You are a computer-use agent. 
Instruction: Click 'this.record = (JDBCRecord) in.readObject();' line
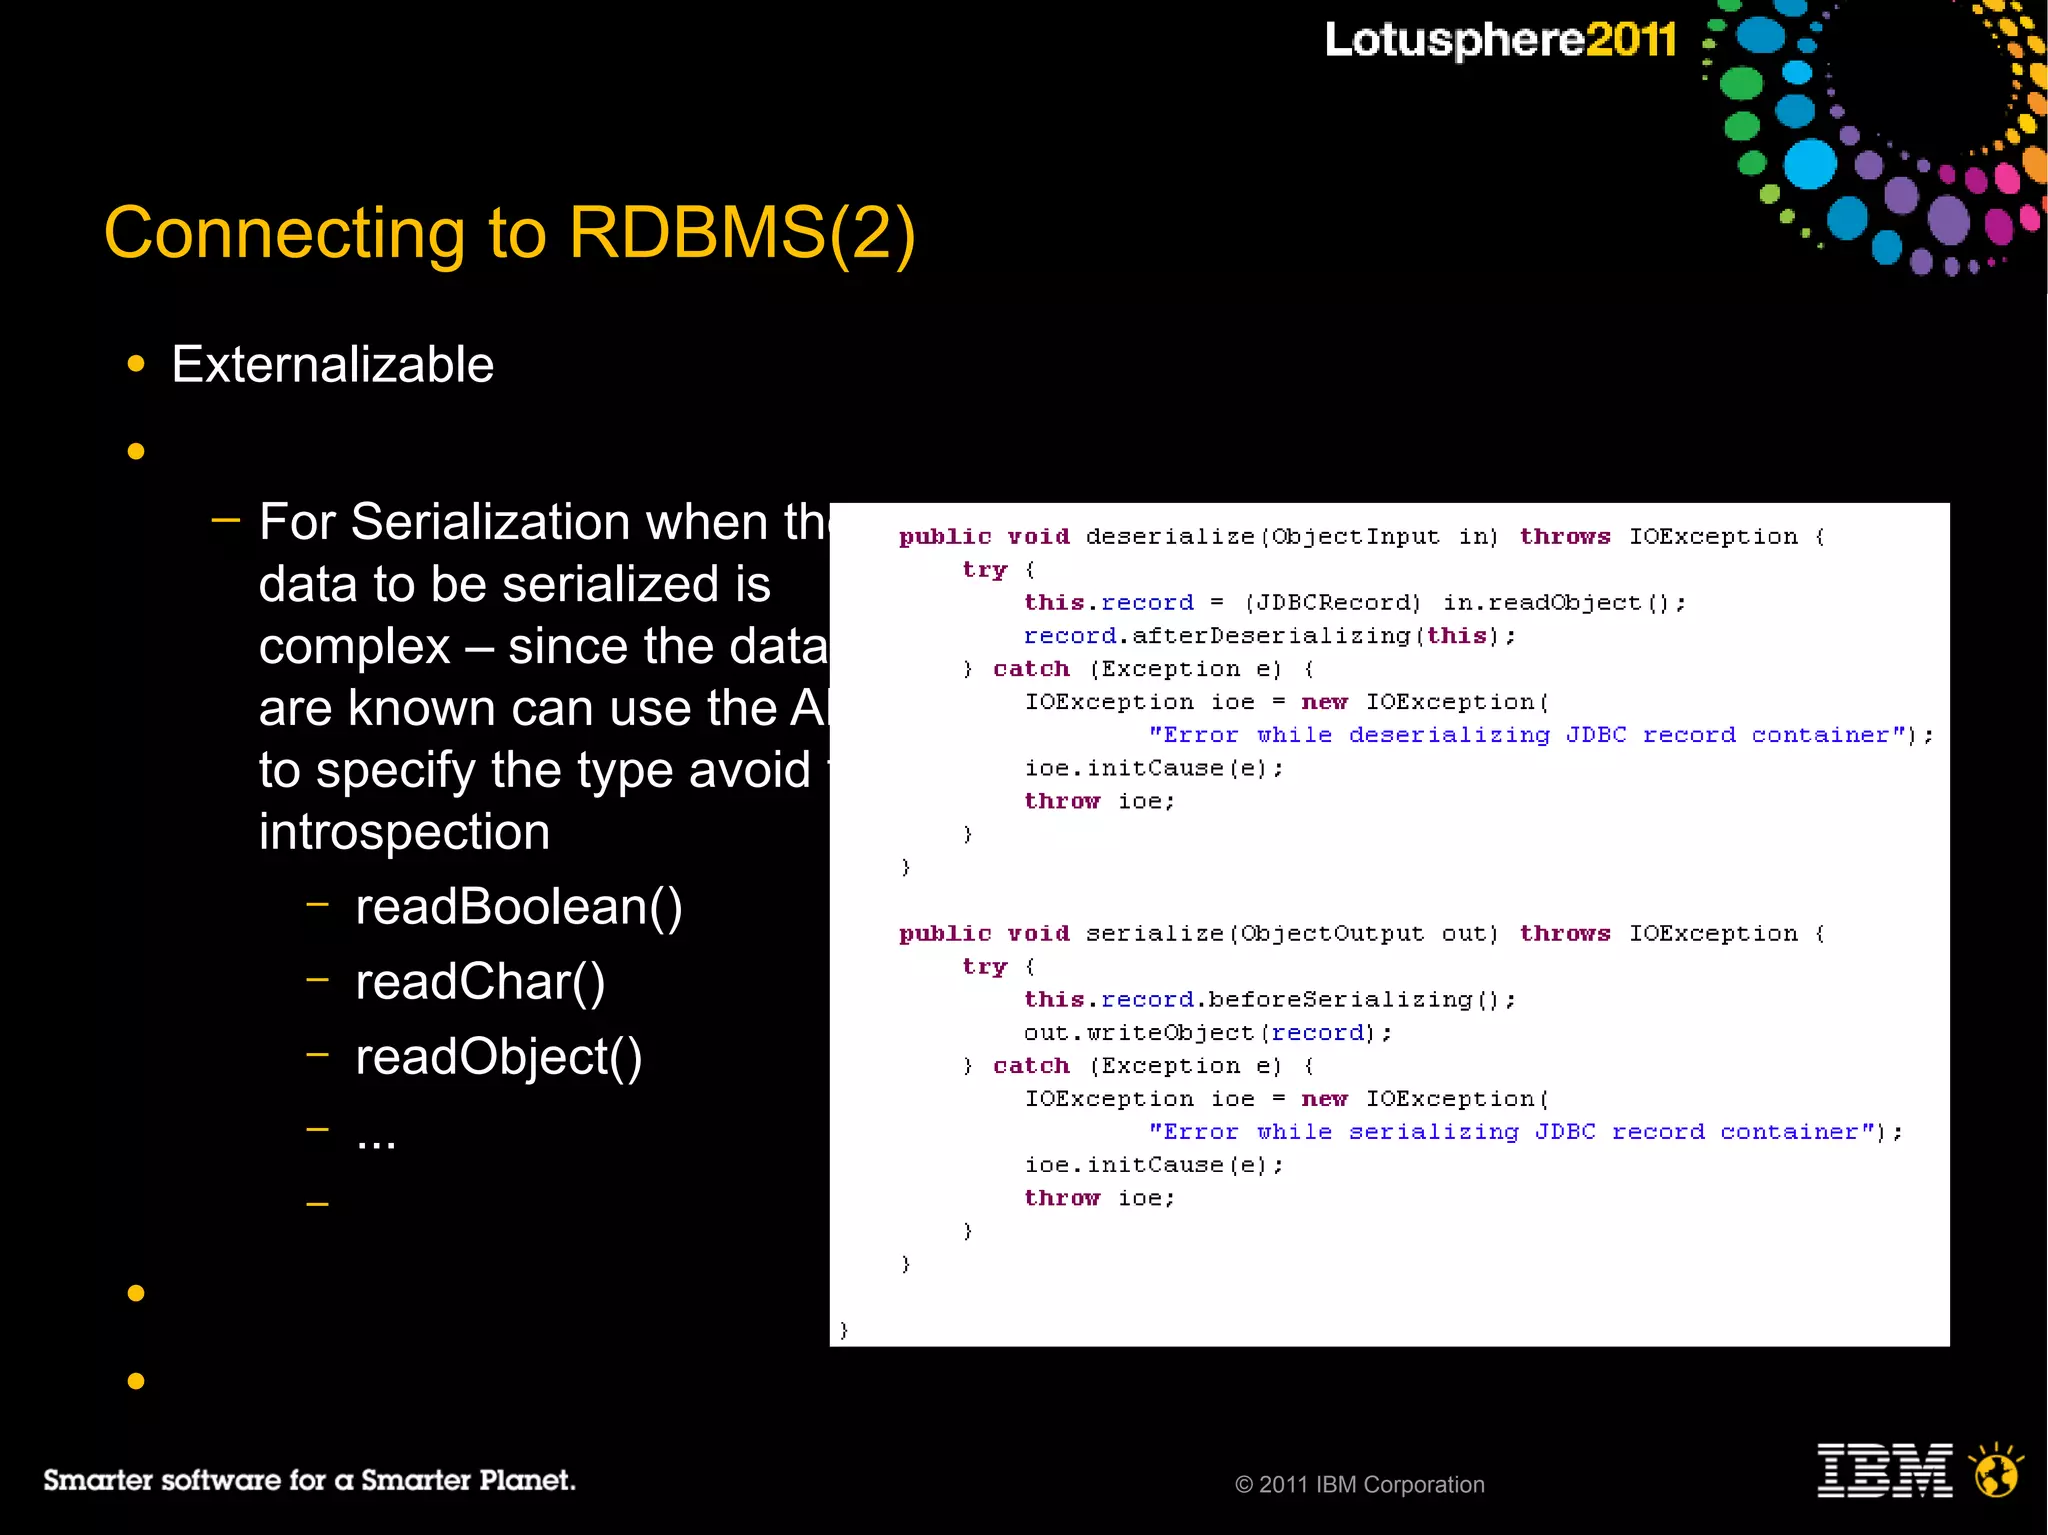1355,603
